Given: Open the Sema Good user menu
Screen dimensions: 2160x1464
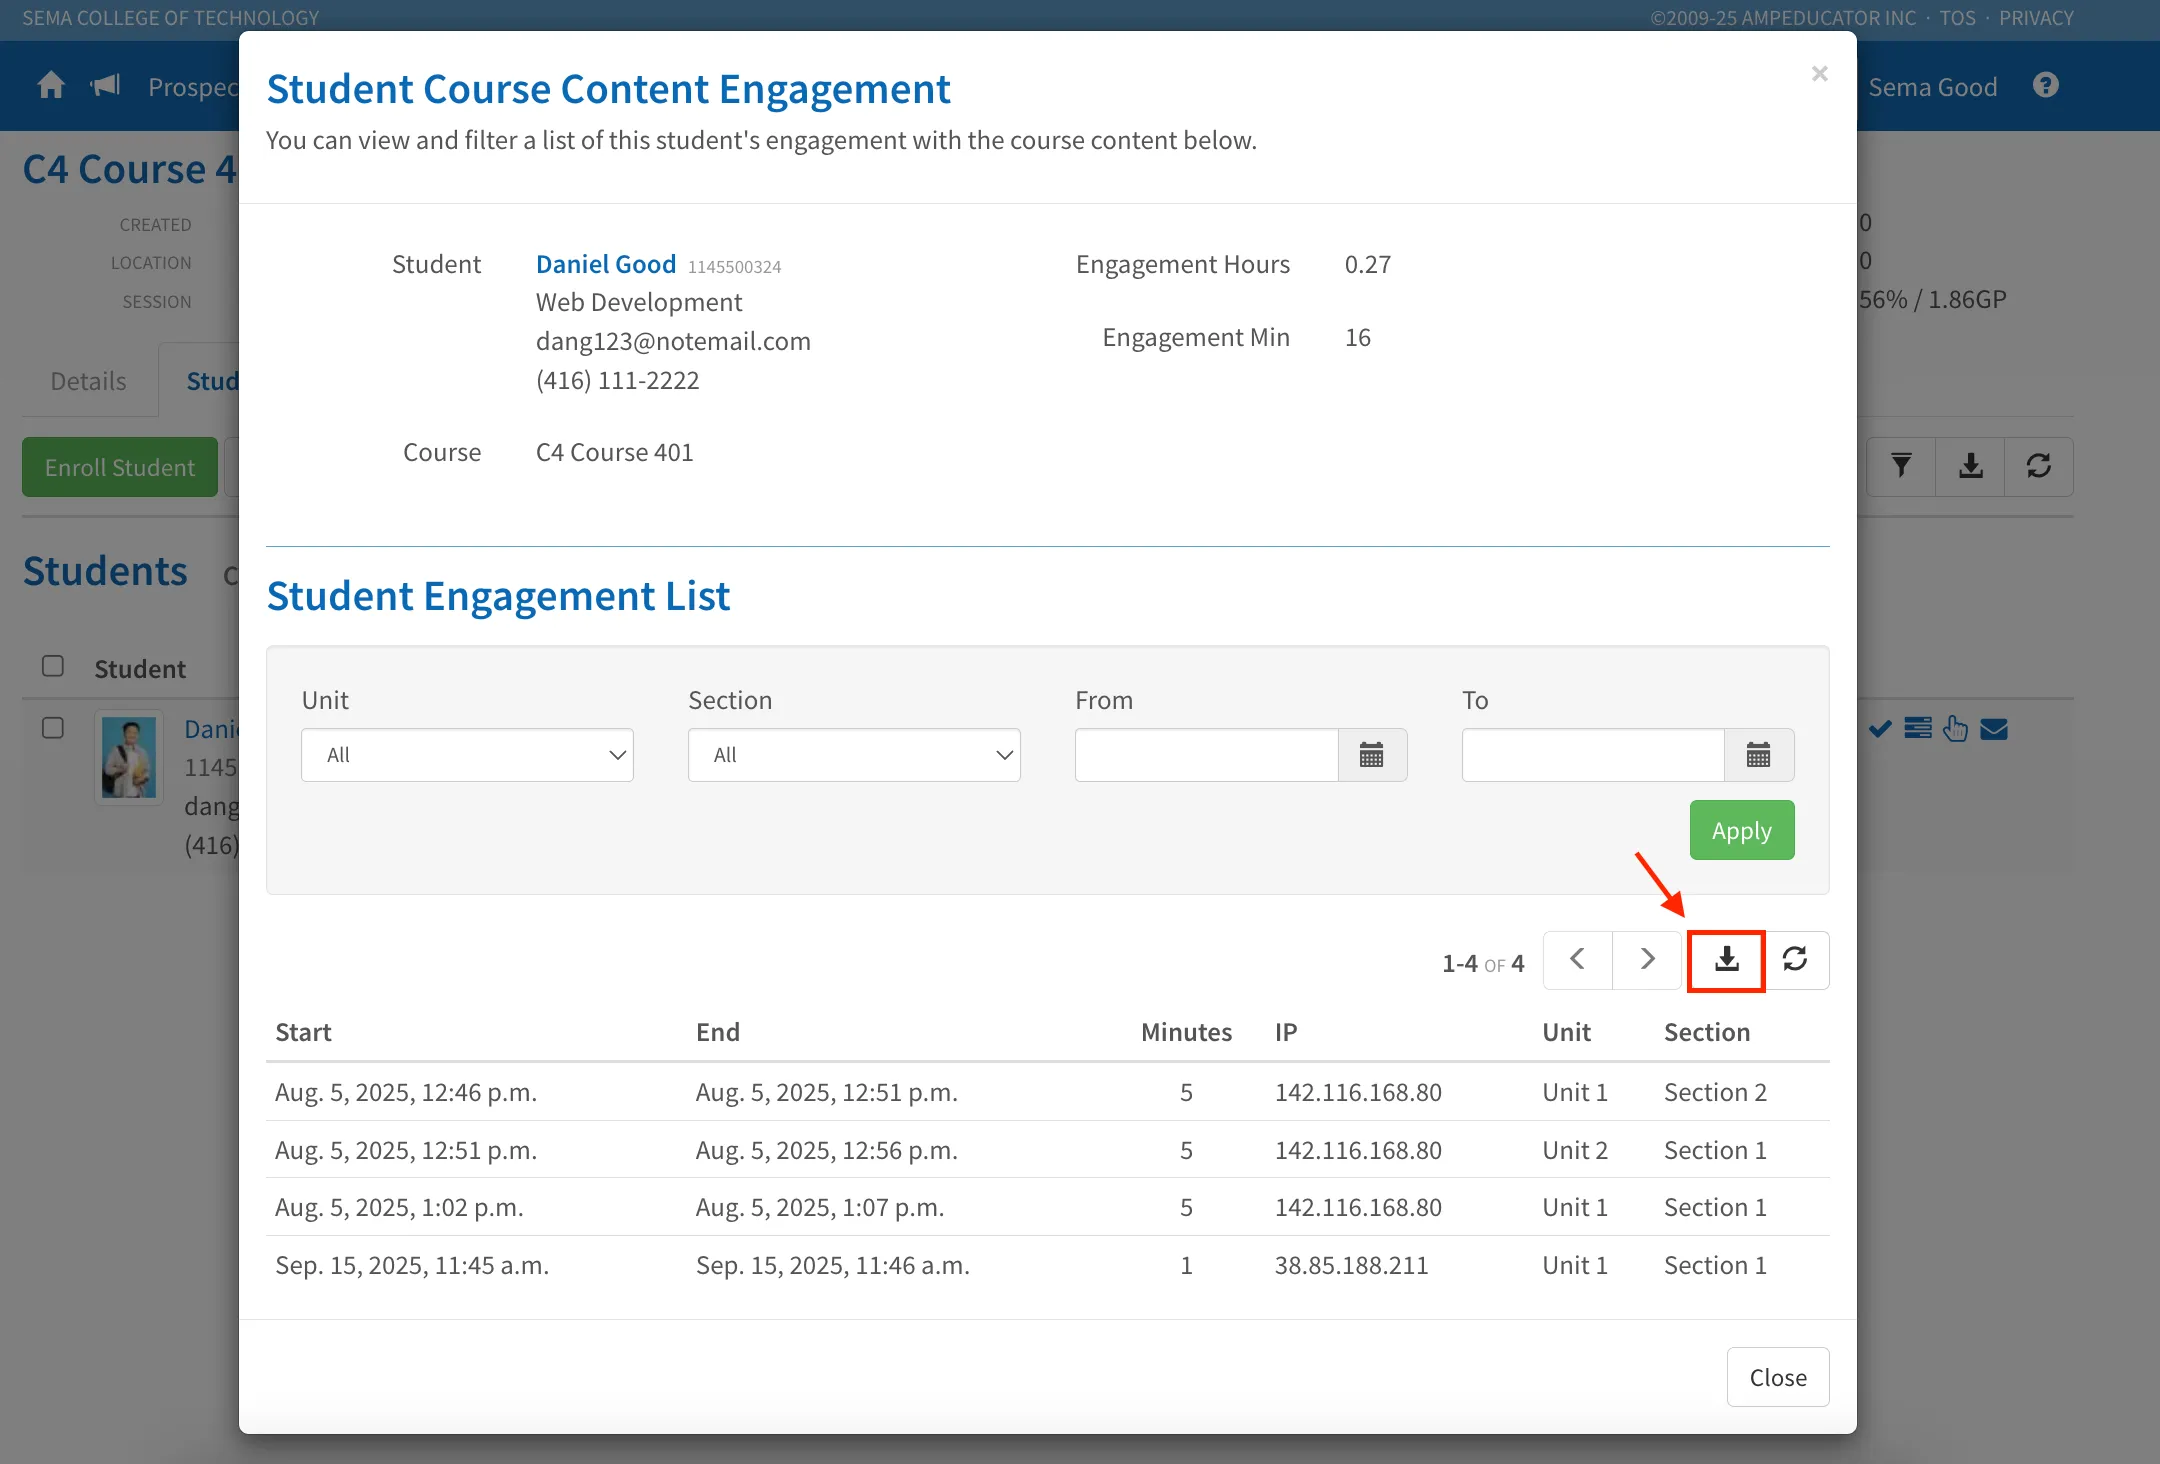Looking at the screenshot, I should [x=1933, y=87].
